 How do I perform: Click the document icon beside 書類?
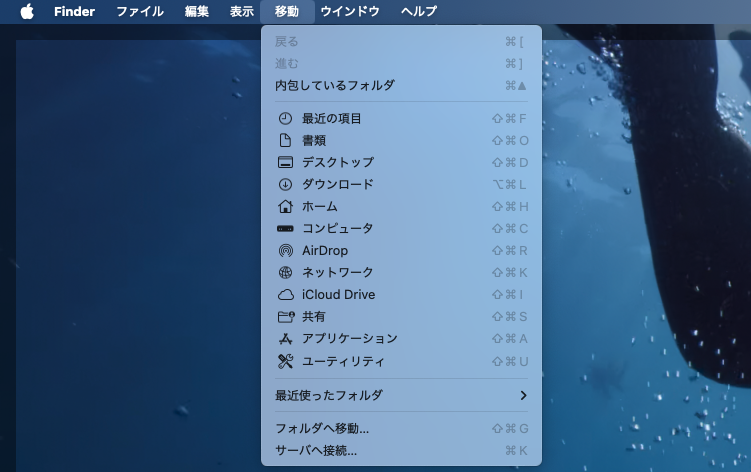pos(285,141)
